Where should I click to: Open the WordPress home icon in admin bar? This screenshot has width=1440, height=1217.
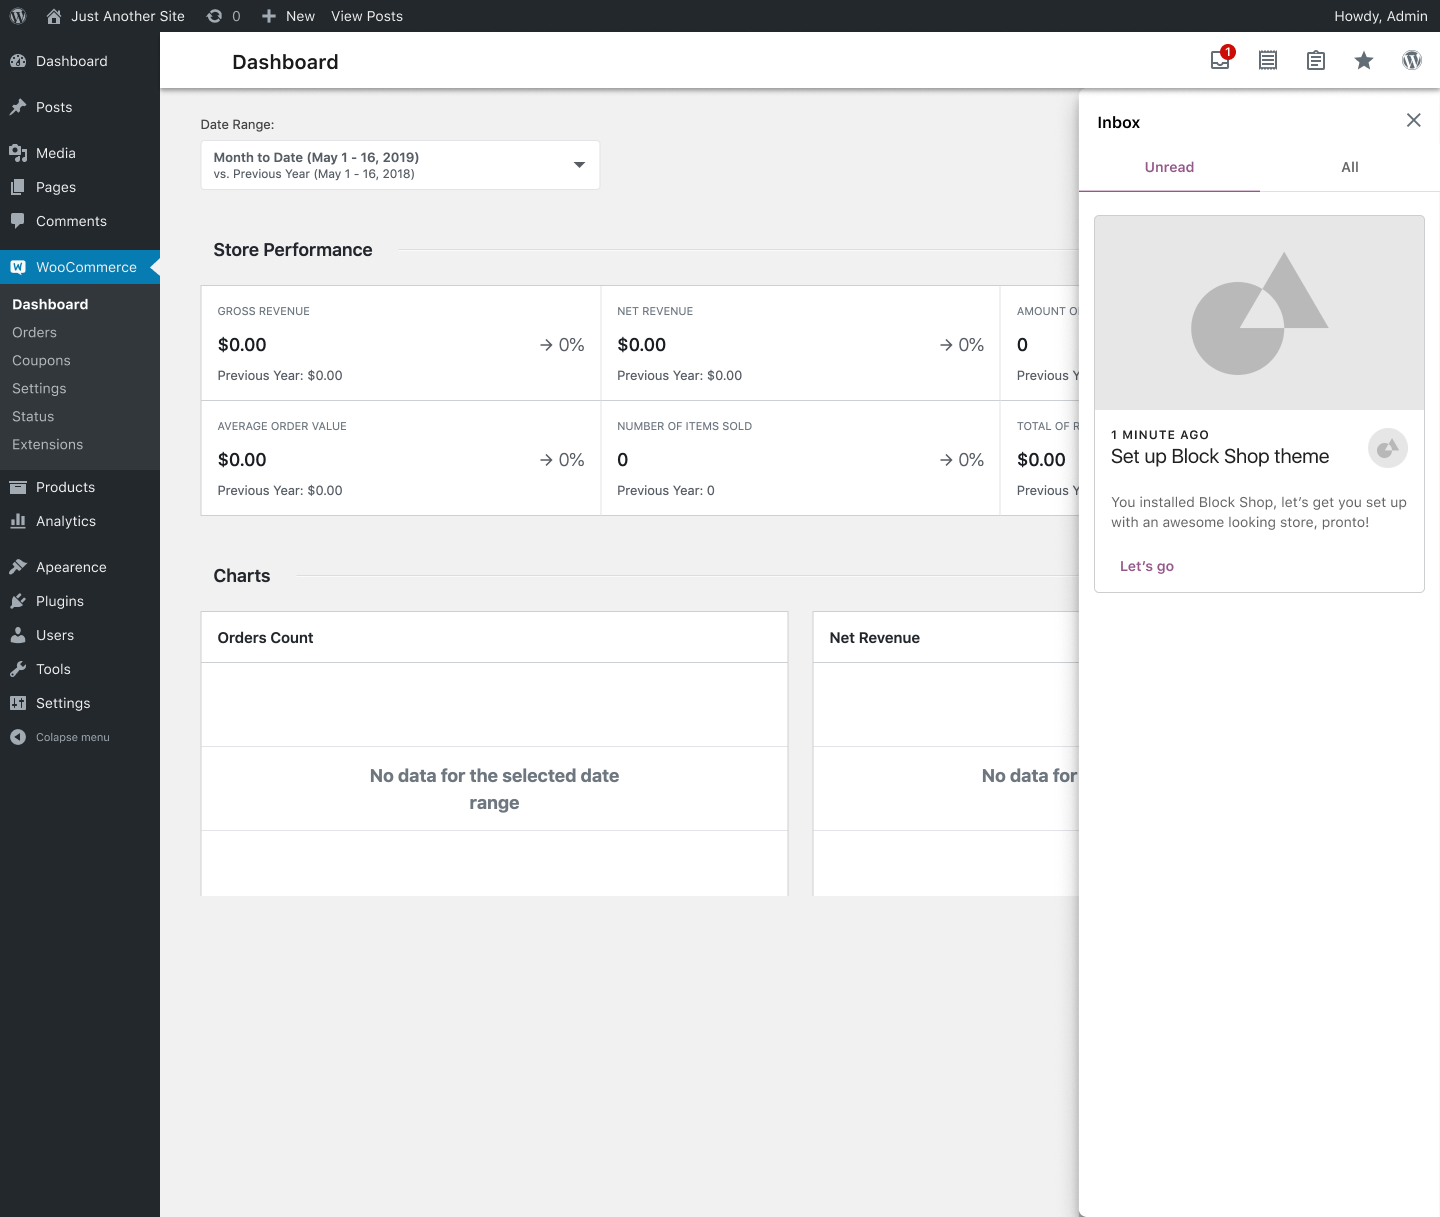click(x=54, y=15)
